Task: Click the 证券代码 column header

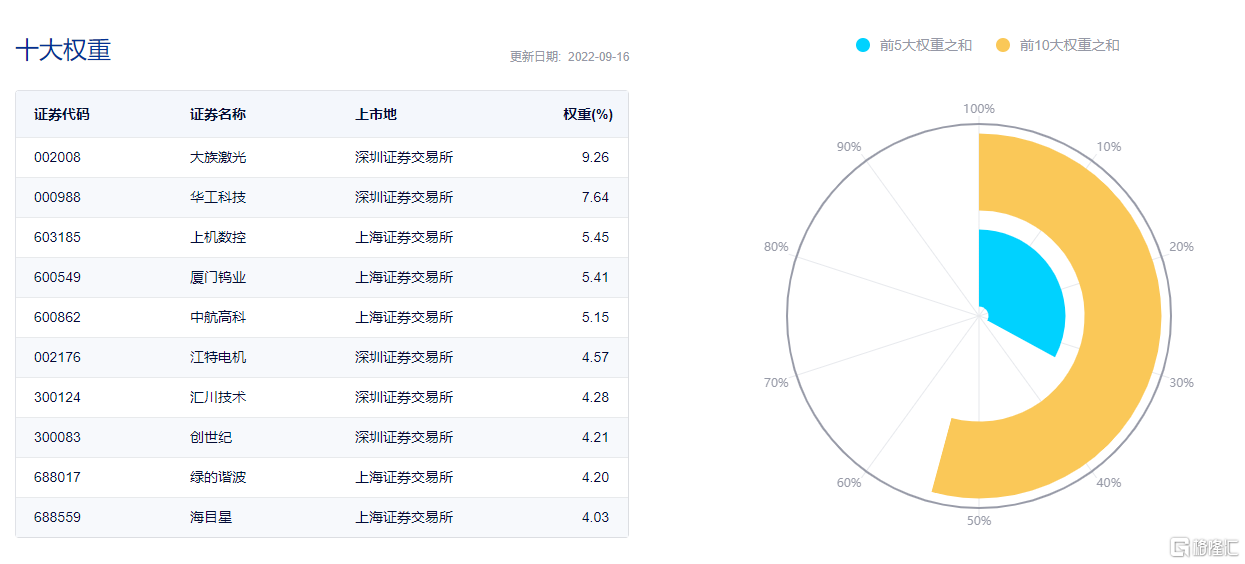Action: click(x=62, y=114)
